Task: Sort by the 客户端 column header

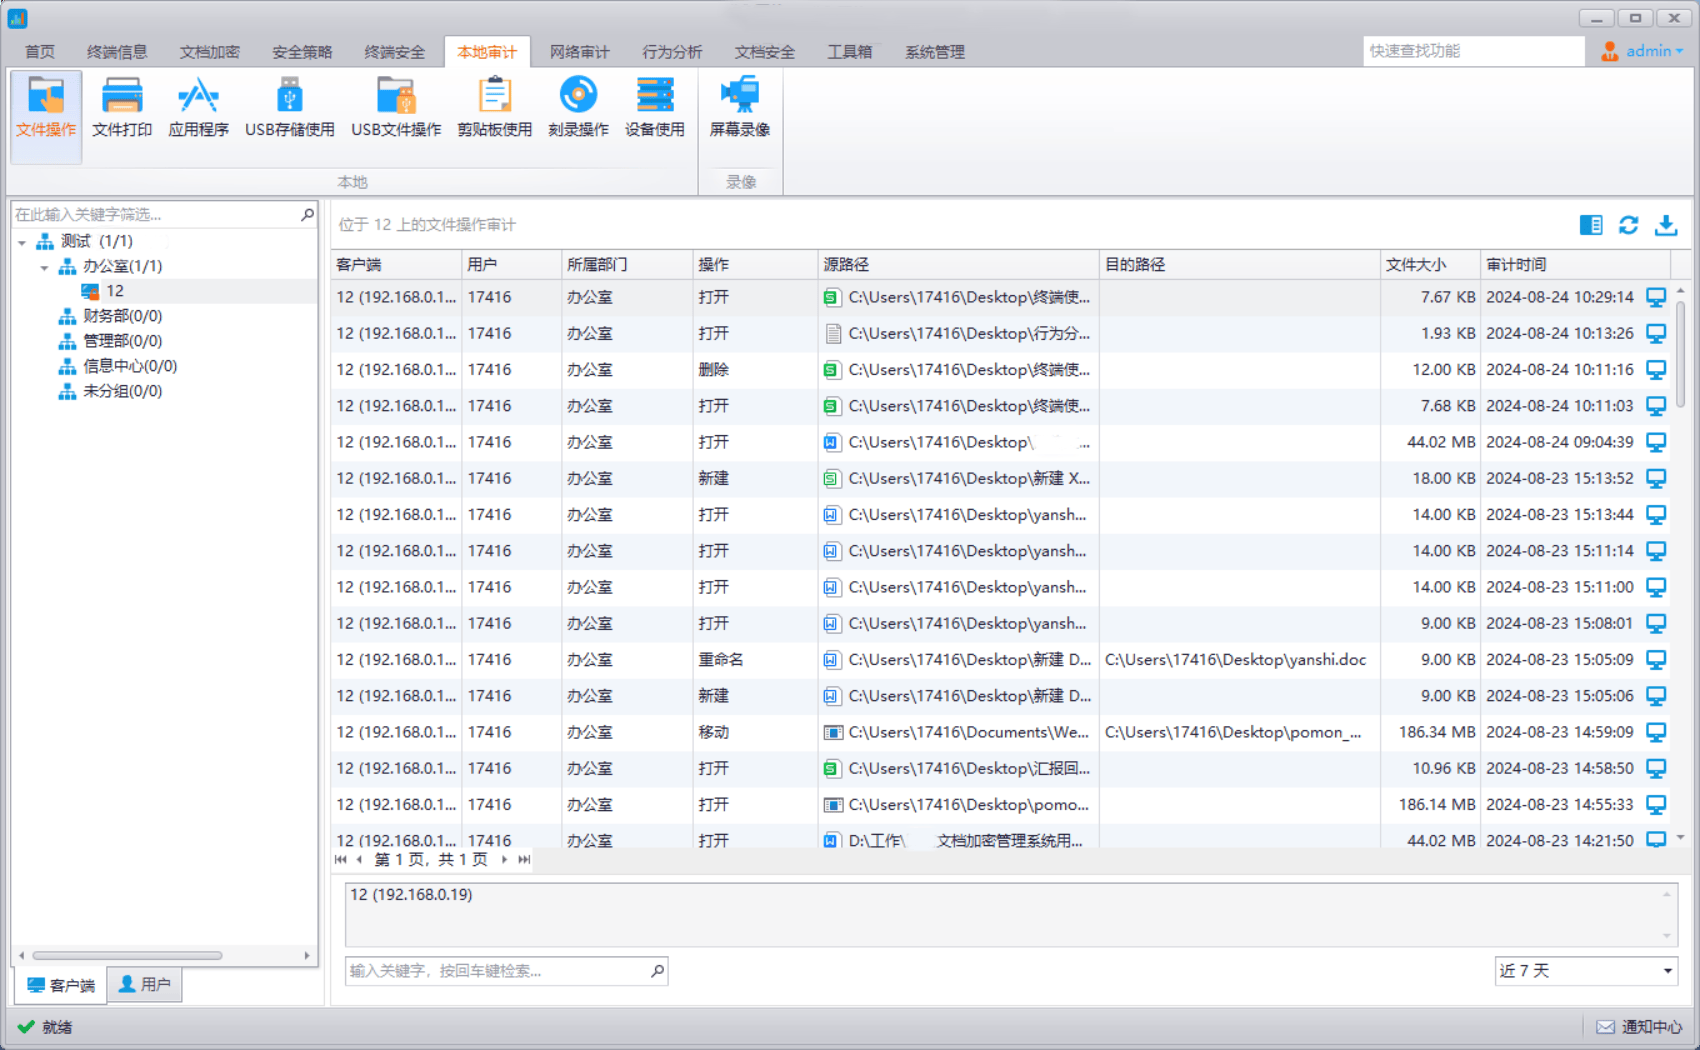Action: coord(396,265)
